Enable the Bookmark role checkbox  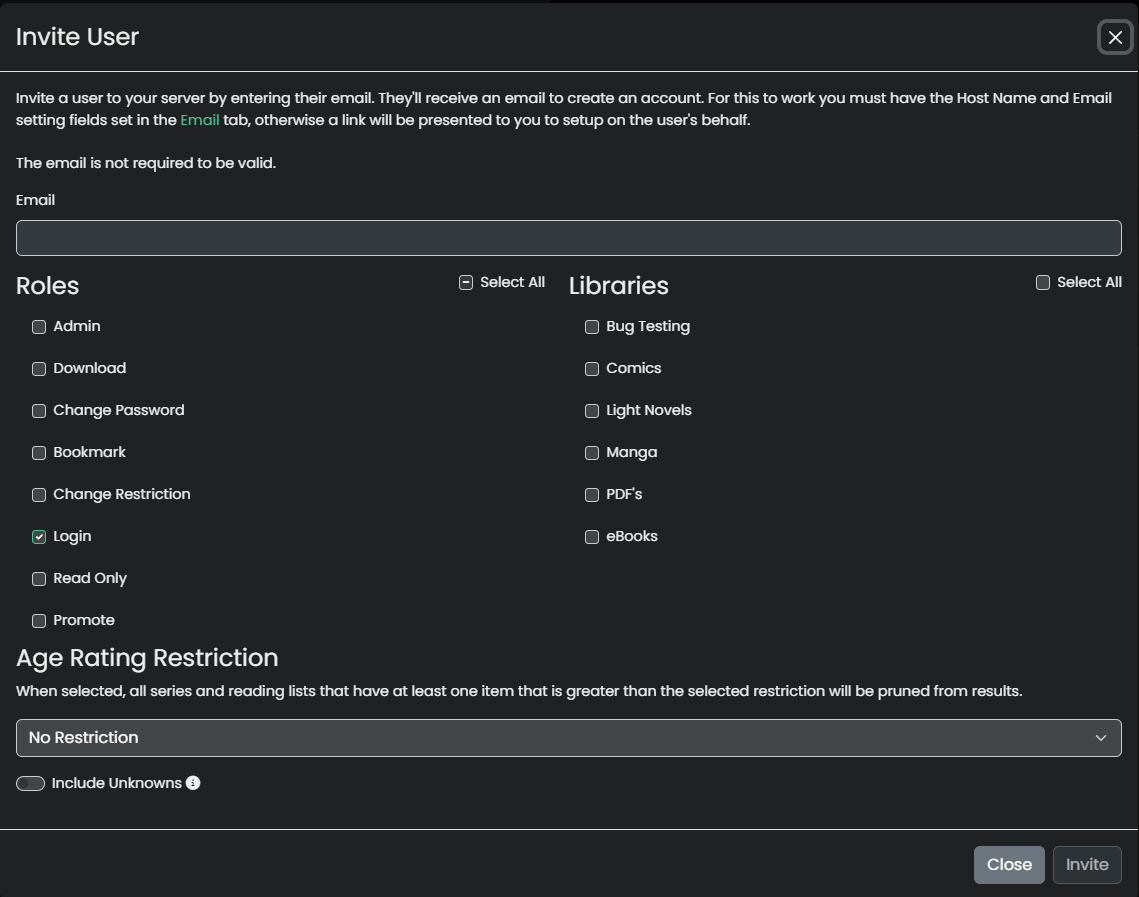pos(39,453)
